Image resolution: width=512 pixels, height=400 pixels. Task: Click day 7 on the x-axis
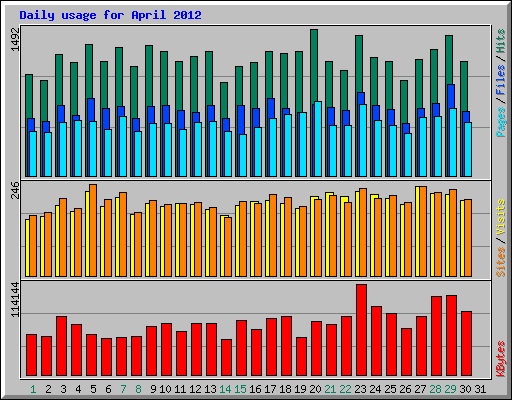click(x=123, y=389)
